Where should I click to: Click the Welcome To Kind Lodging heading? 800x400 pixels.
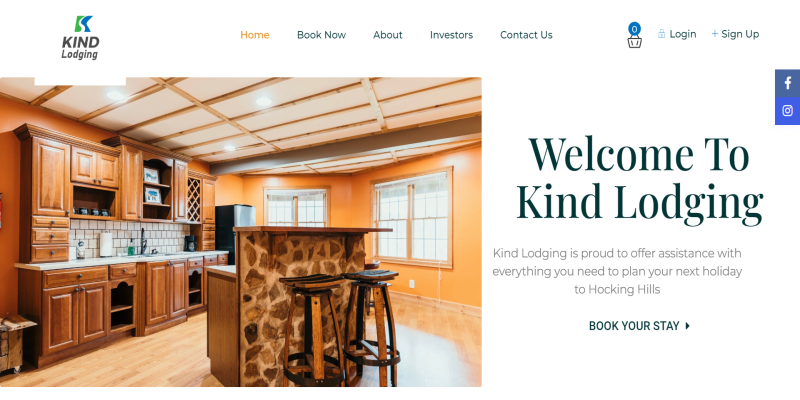639,179
